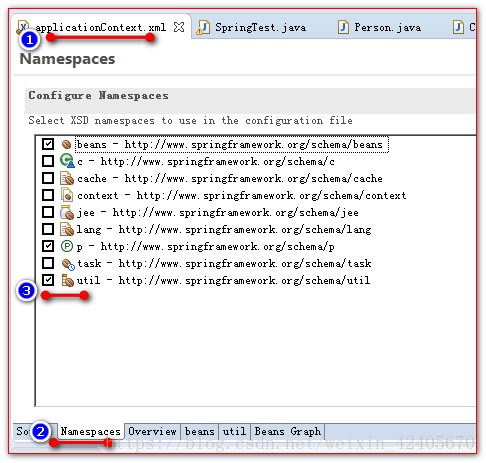The height and width of the screenshot is (463, 486).
Task: Select the jee schema URL row text
Action: coord(218,213)
